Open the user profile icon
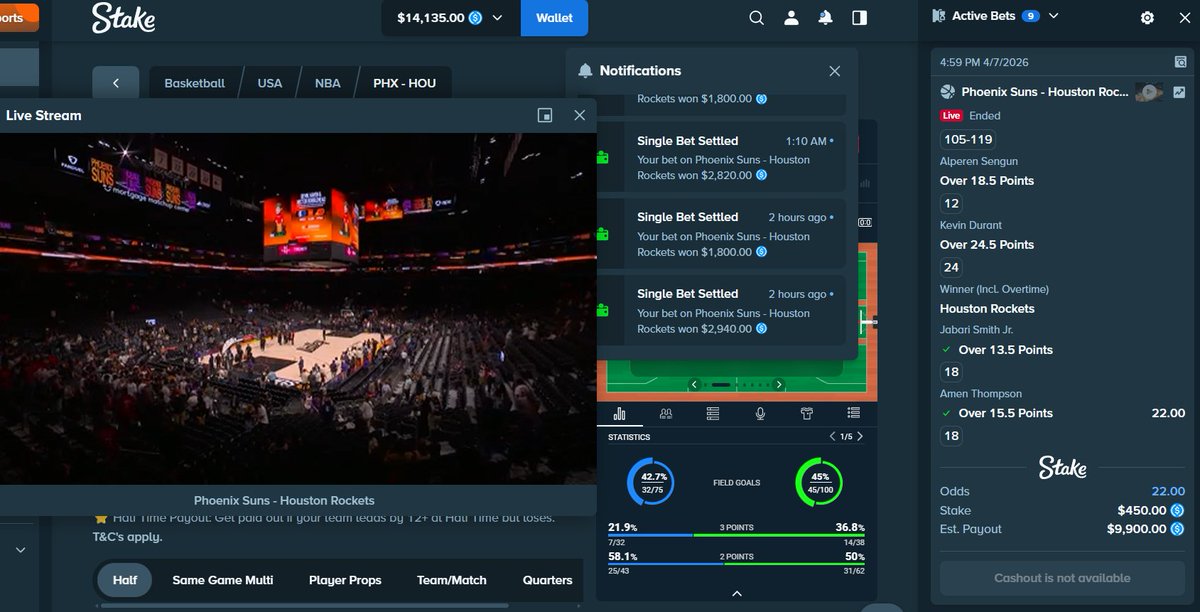The image size is (1200, 612). pos(791,18)
